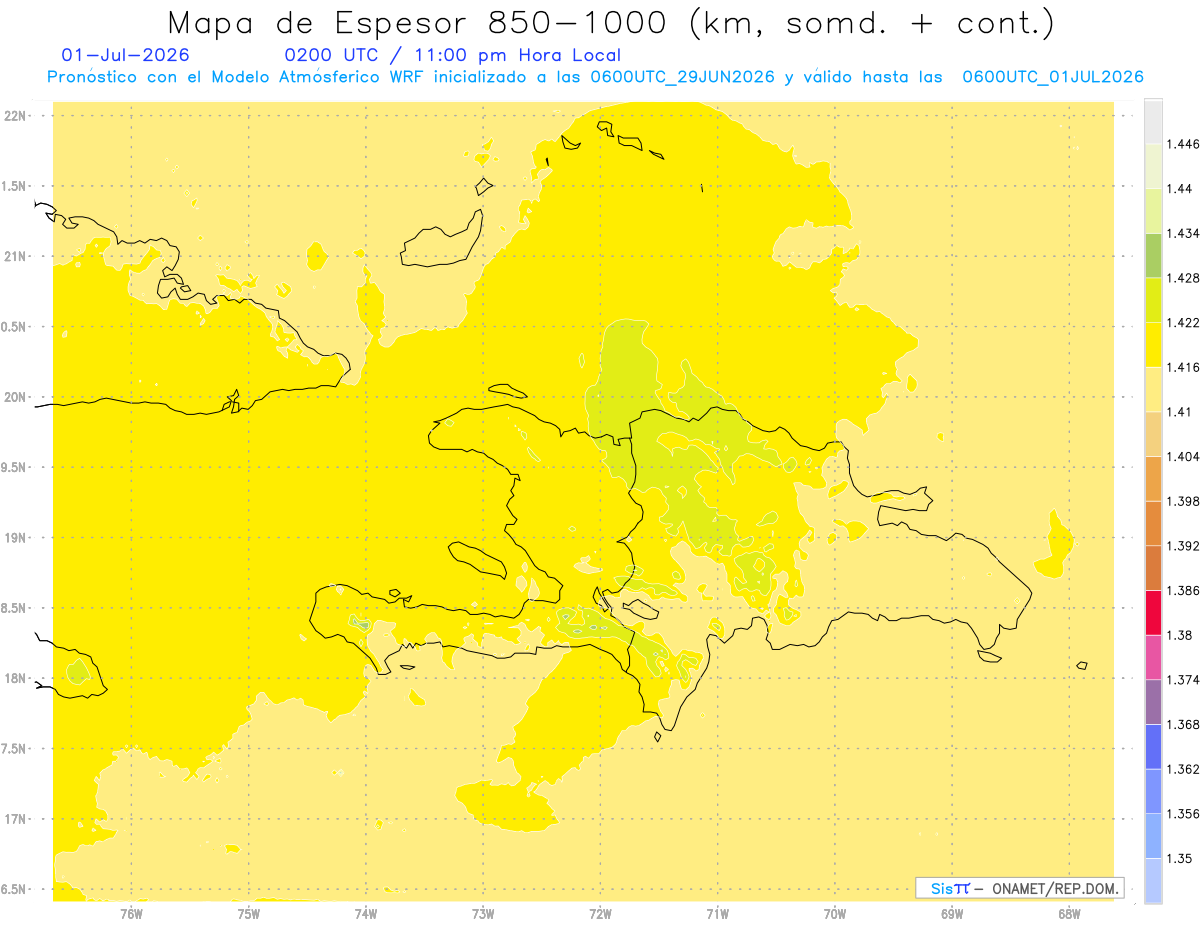Click the 74W longitude label
Screen dimensions: 1200x927
coord(365,913)
